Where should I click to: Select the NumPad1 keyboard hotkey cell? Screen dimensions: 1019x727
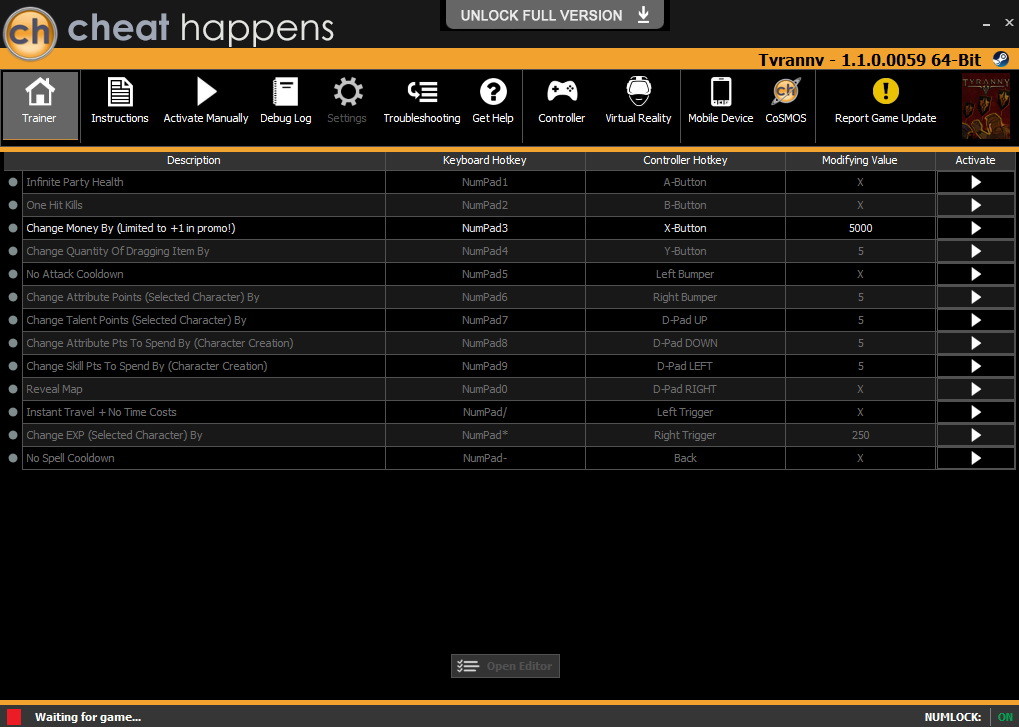[x=485, y=183]
